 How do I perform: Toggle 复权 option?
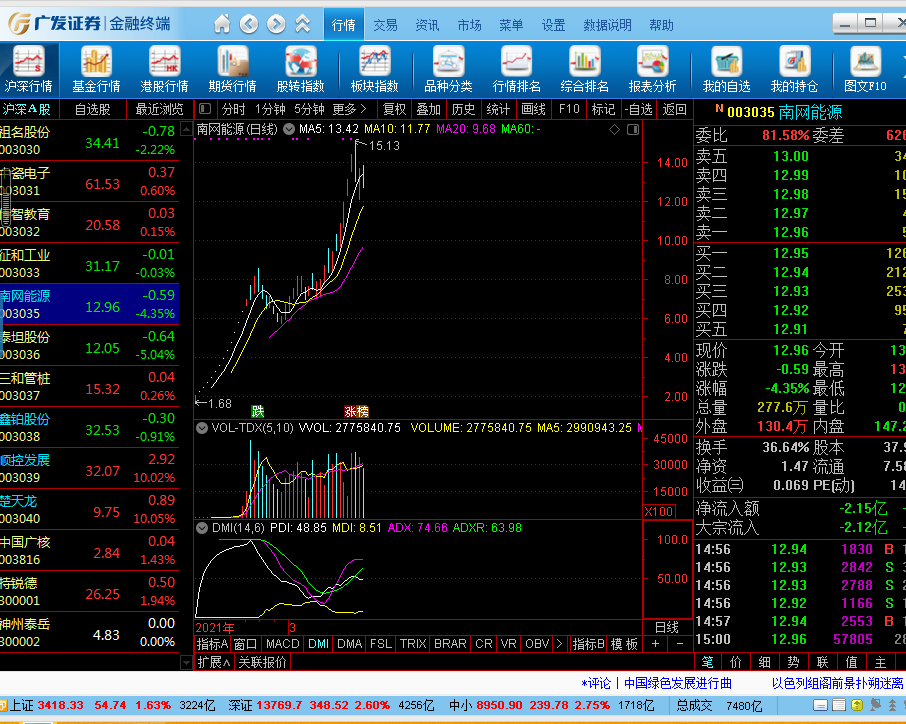click(x=394, y=109)
